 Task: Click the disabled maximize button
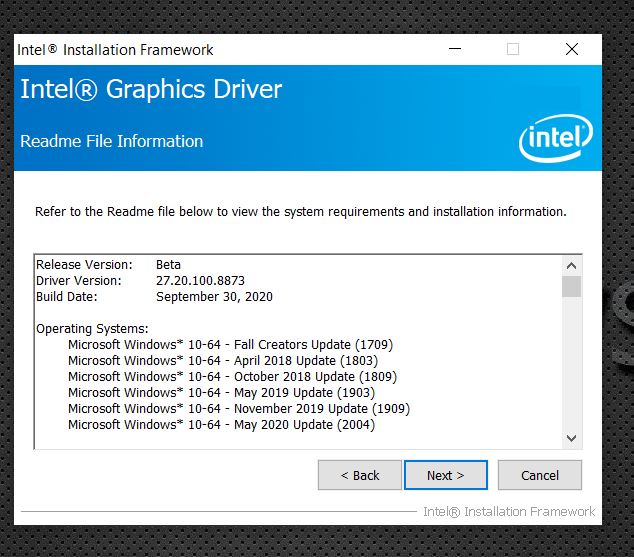pyautogui.click(x=513, y=49)
